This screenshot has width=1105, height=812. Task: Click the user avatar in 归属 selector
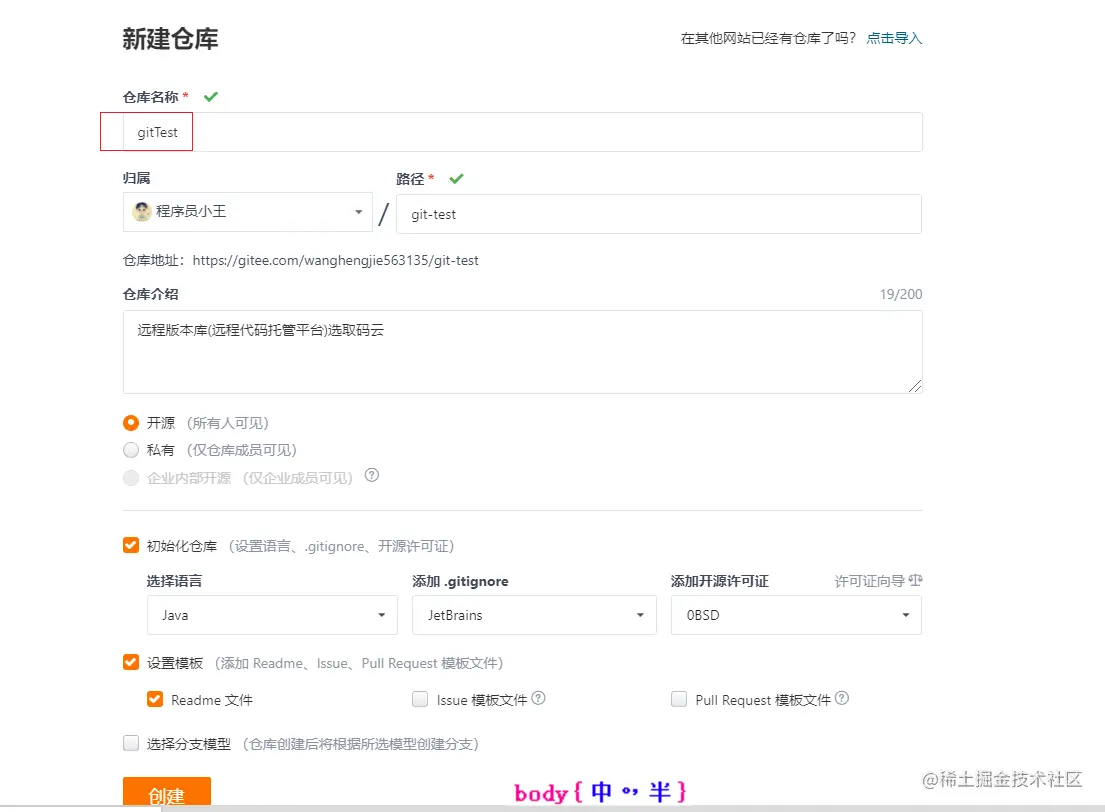[142, 211]
